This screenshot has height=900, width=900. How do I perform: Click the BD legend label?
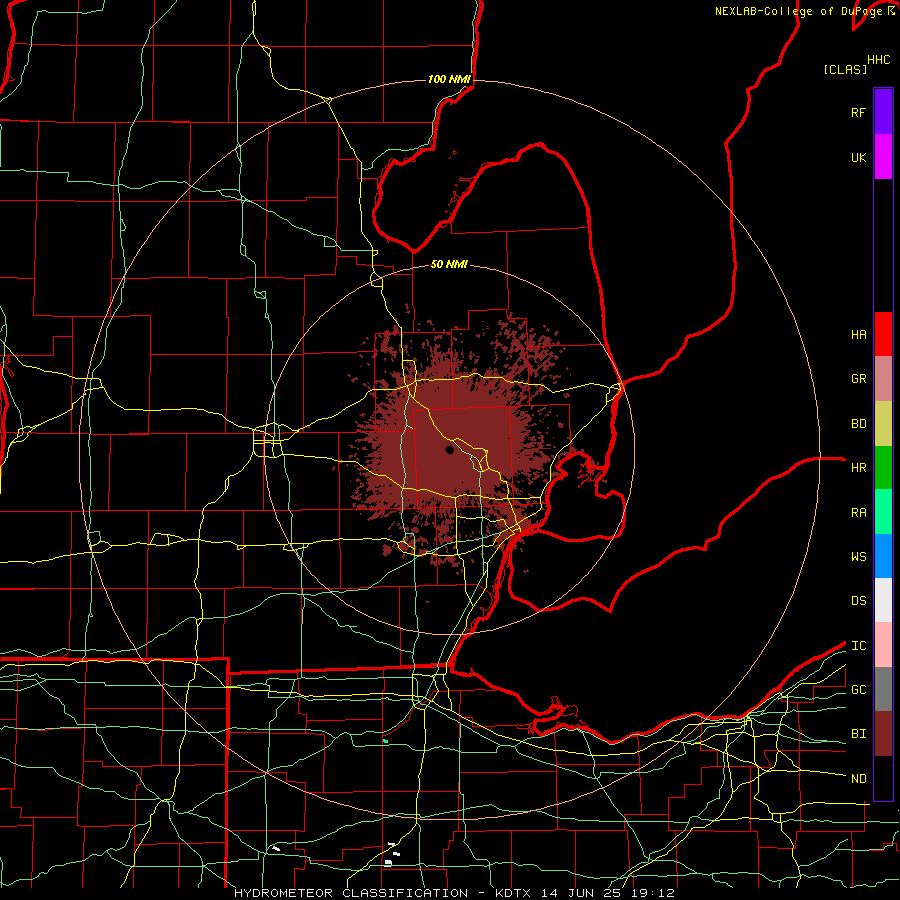(858, 424)
